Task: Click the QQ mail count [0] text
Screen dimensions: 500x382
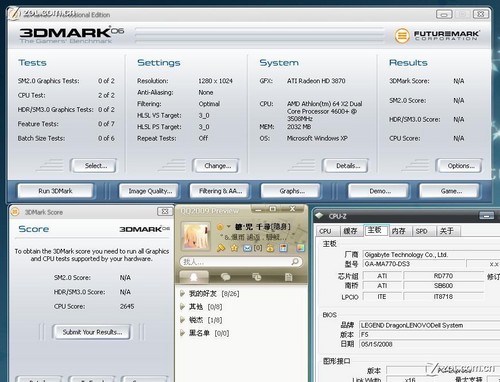Action: 258,248
